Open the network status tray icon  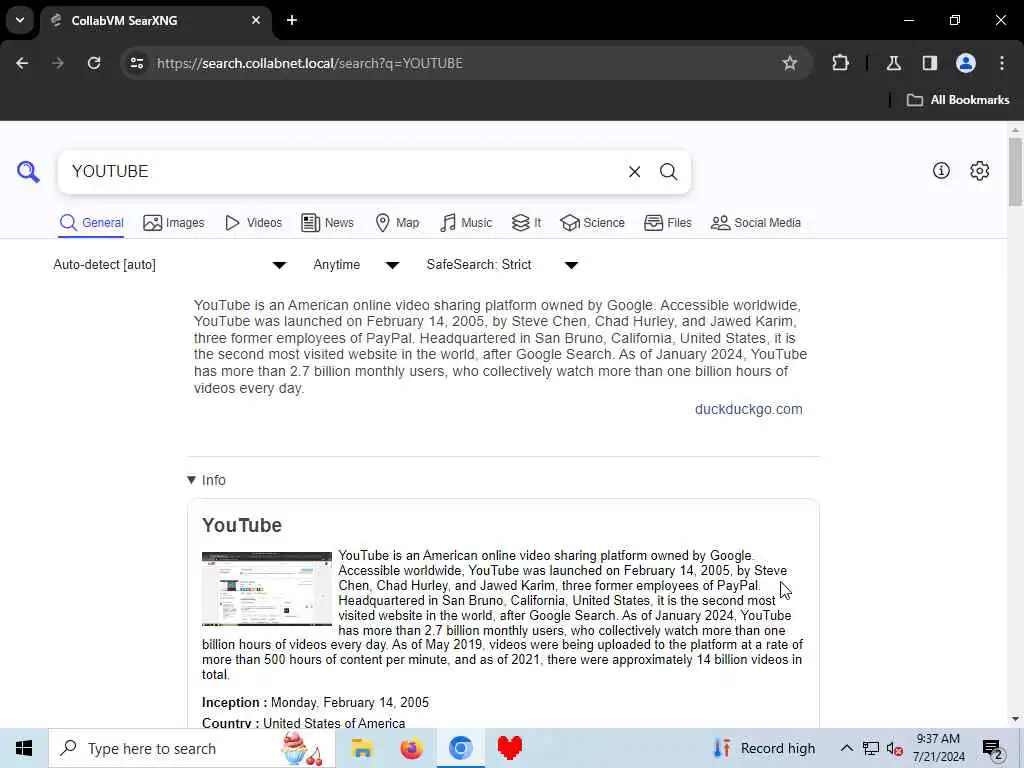pos(870,748)
